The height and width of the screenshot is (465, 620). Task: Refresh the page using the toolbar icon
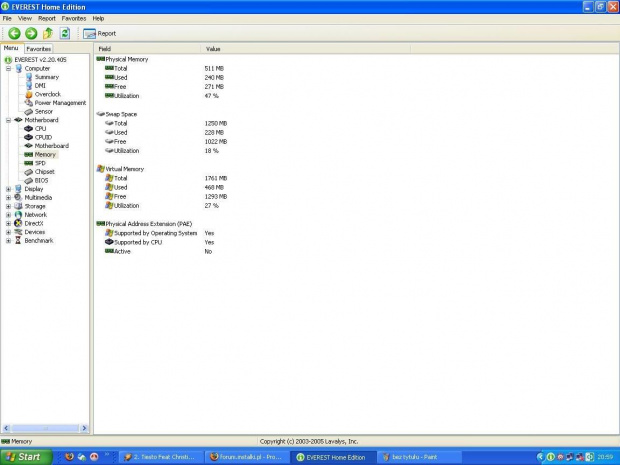64,33
